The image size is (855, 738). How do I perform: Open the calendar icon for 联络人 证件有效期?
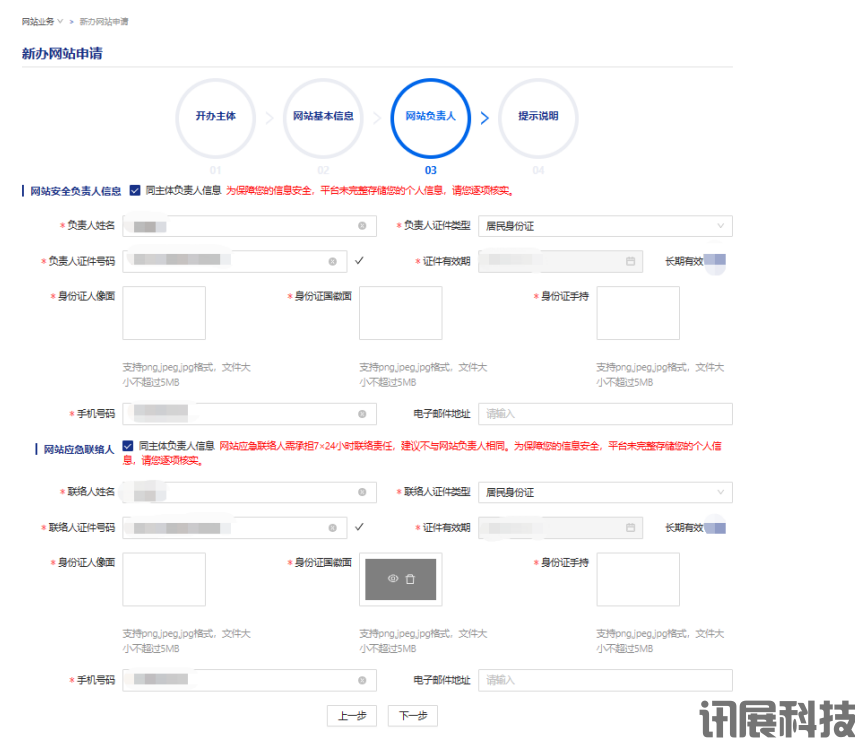coord(630,527)
